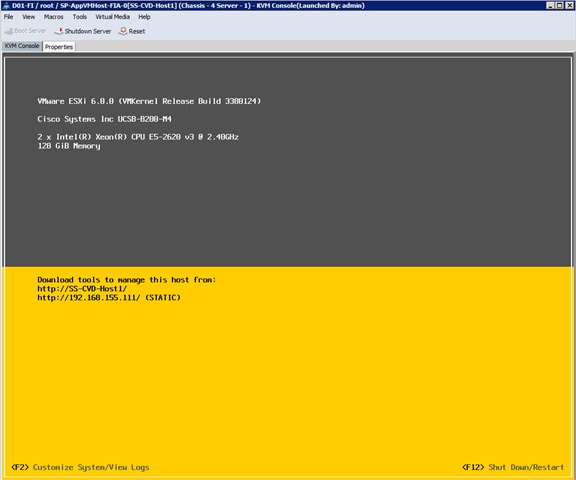576x480 pixels.
Task: Open the Virtual Media menu
Action: (112, 17)
